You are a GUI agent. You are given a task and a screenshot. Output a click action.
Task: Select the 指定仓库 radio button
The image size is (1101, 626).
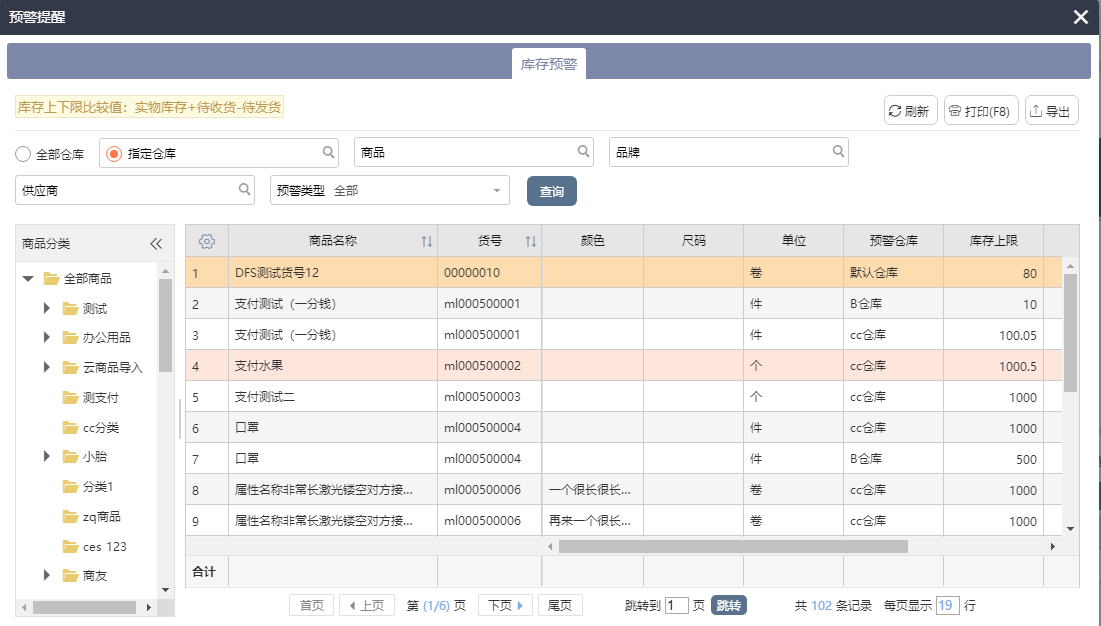click(x=114, y=154)
